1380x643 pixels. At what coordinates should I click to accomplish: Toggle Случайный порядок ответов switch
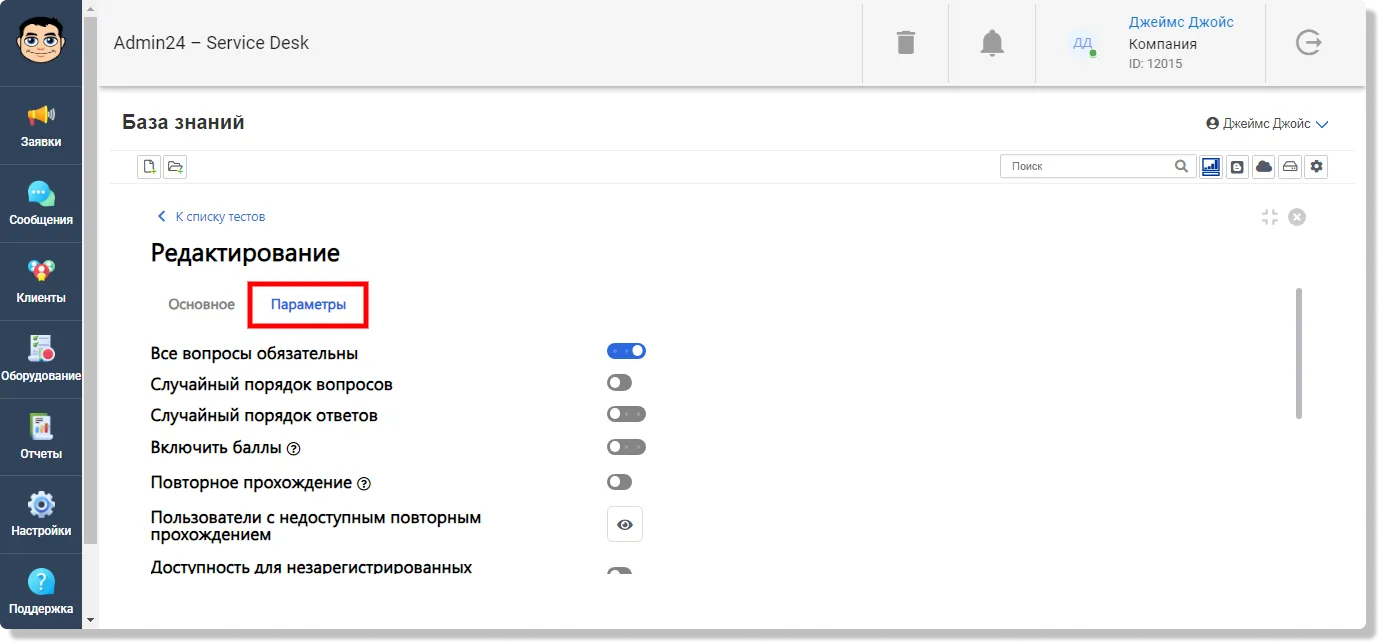(x=626, y=414)
